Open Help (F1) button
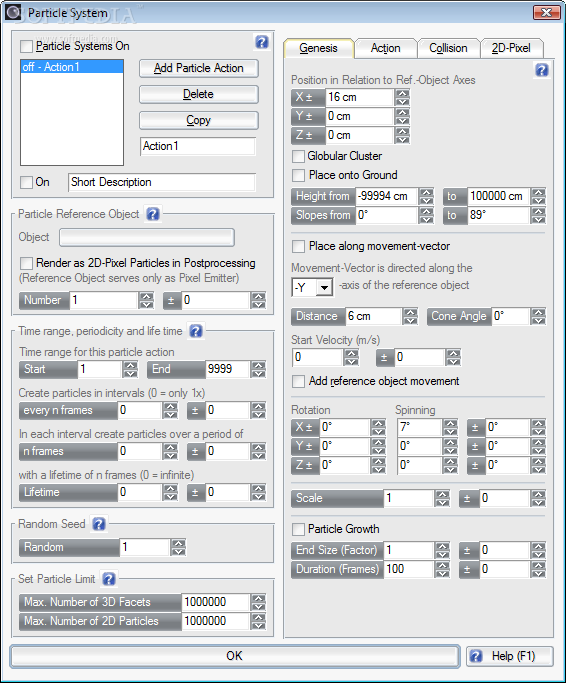566x683 pixels. point(510,656)
